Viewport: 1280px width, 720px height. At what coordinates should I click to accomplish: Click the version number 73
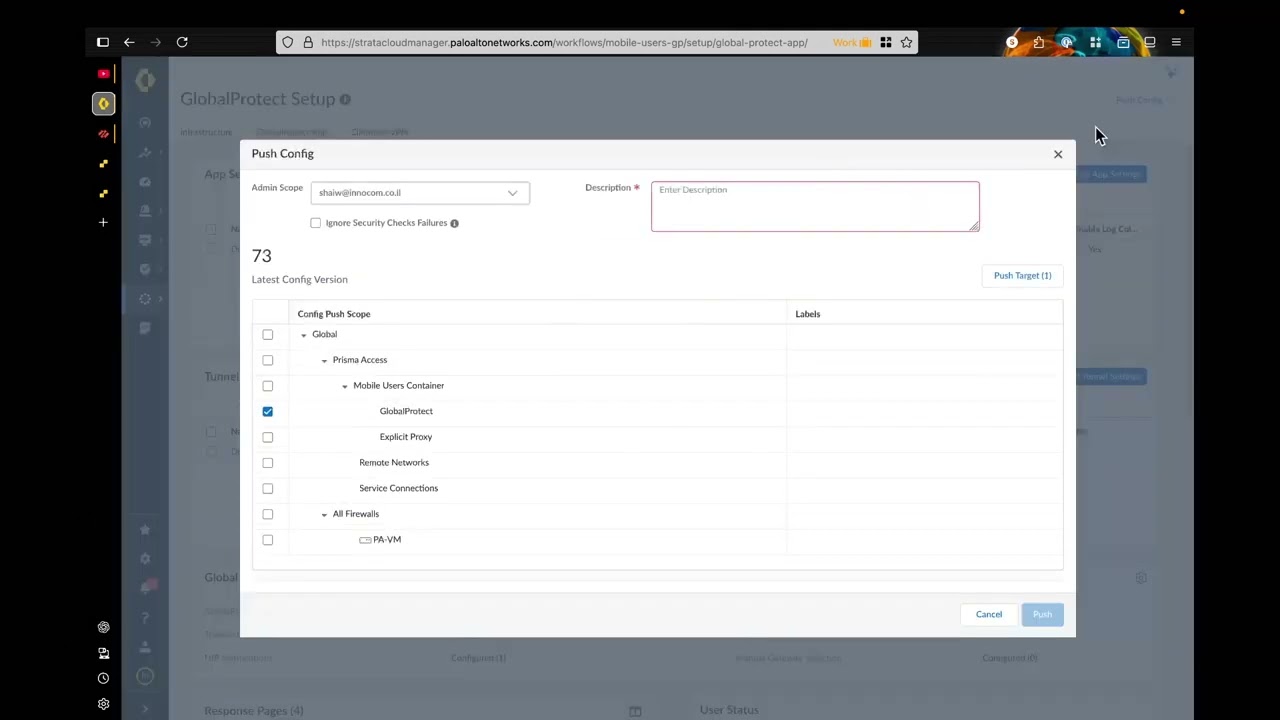point(262,256)
